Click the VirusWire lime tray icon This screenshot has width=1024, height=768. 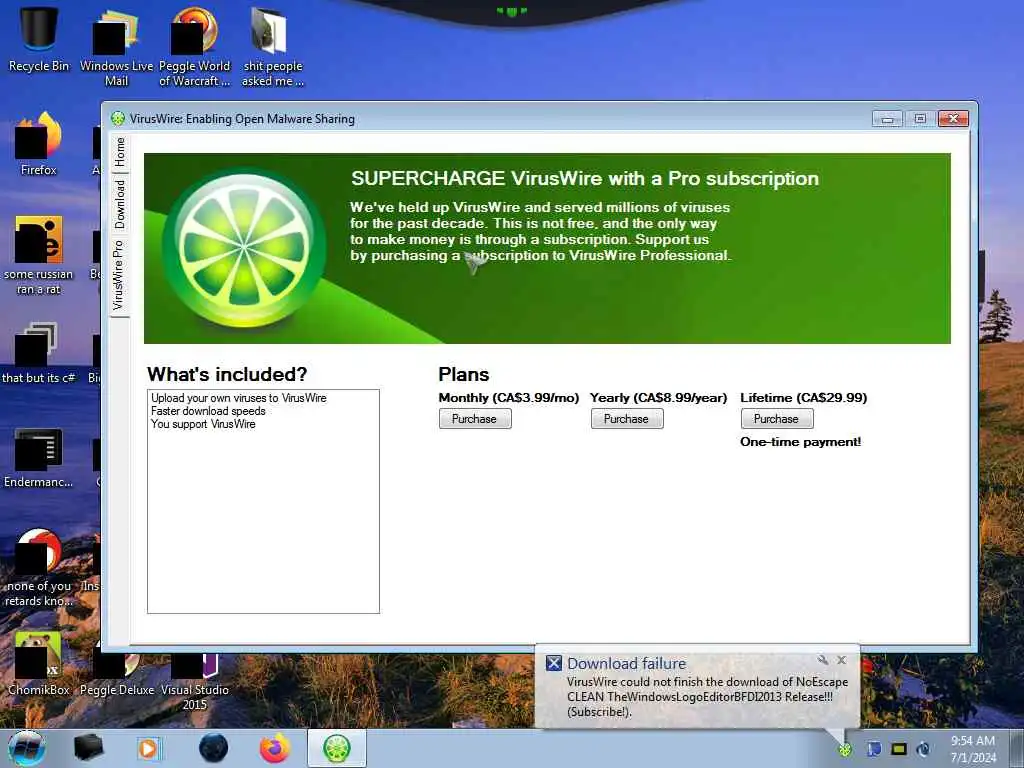(845, 749)
